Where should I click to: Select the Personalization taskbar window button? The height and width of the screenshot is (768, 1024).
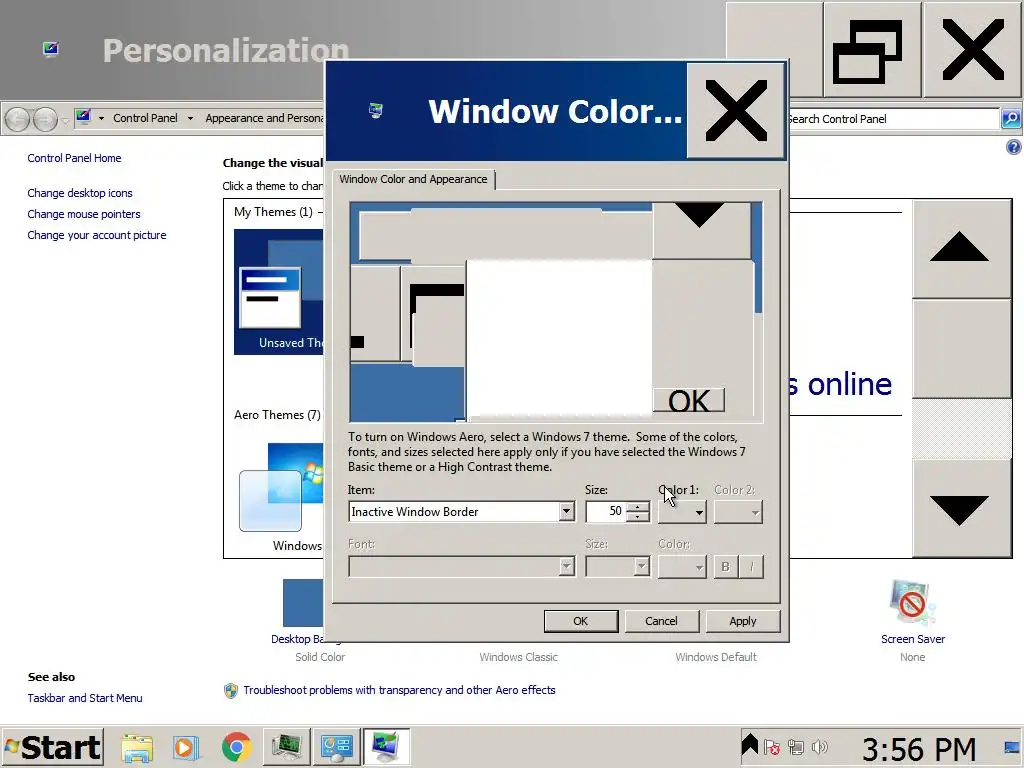pos(386,747)
